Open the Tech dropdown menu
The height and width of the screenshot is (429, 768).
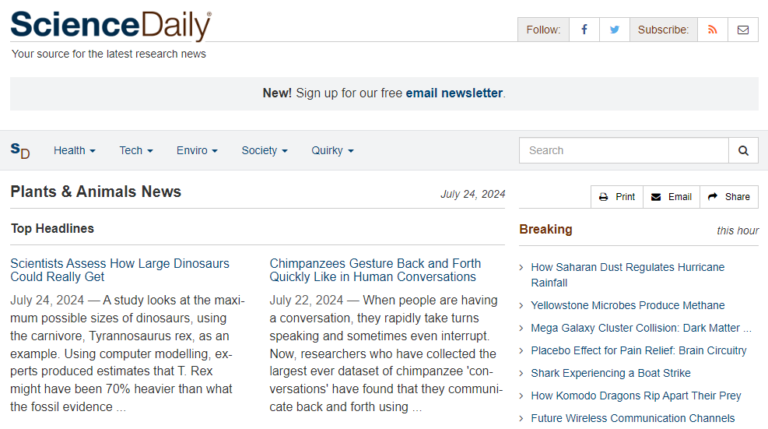coord(136,151)
